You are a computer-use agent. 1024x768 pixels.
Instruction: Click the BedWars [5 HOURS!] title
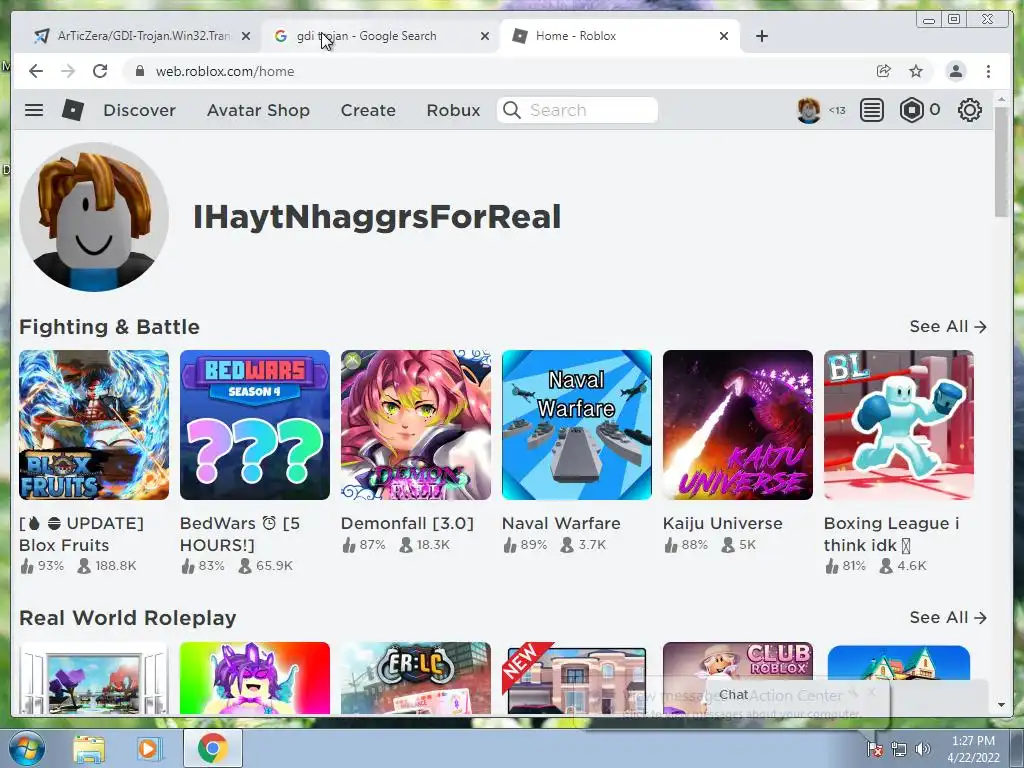click(240, 534)
